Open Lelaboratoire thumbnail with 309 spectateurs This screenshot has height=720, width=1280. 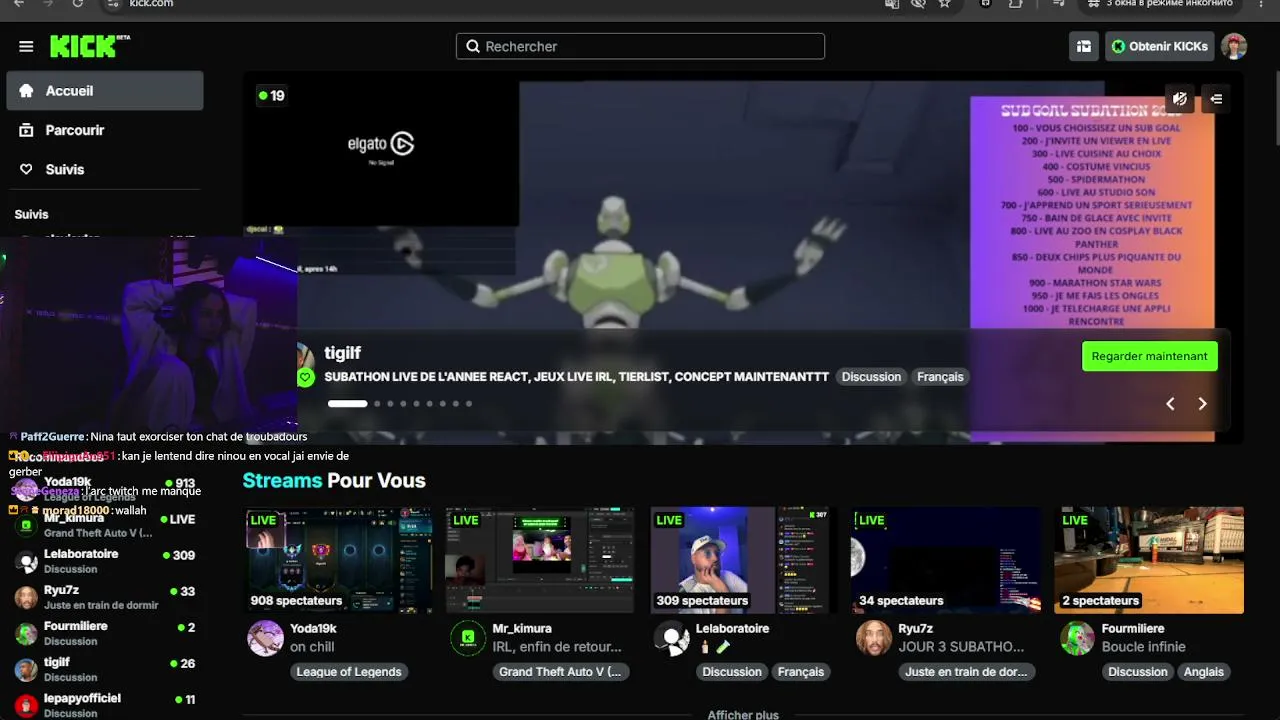click(744, 560)
